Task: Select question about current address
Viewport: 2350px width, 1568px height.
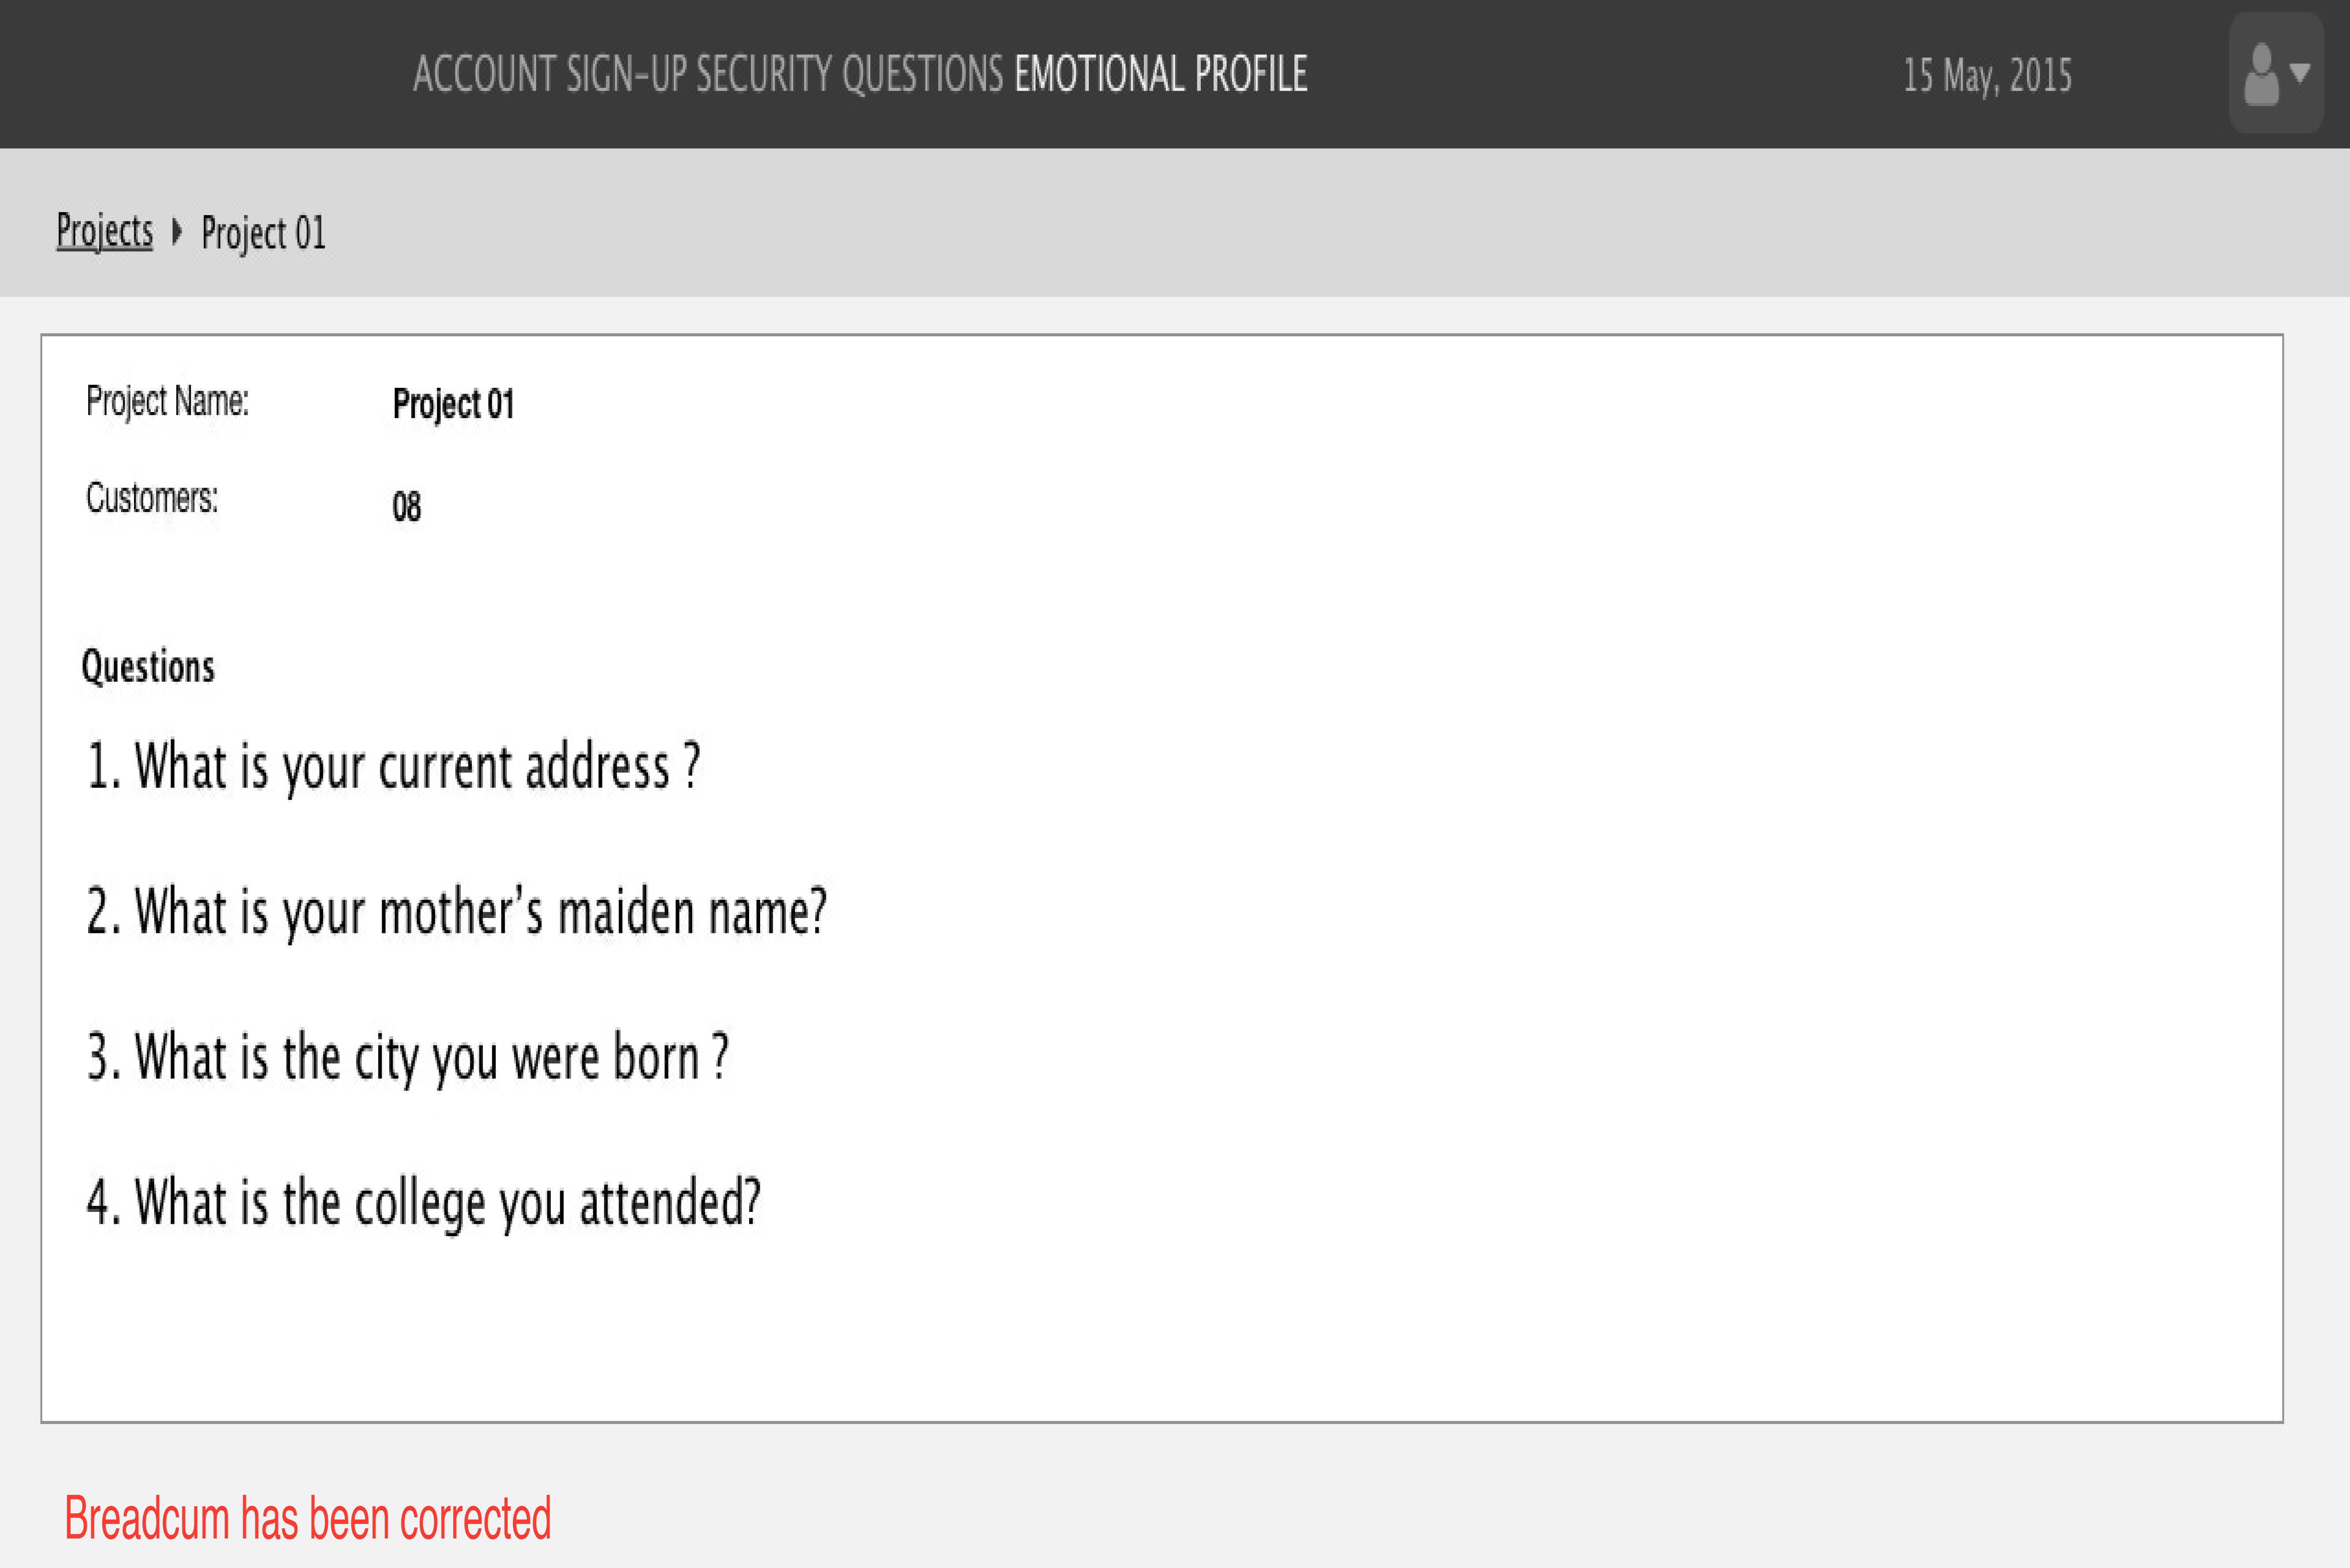Action: click(394, 767)
